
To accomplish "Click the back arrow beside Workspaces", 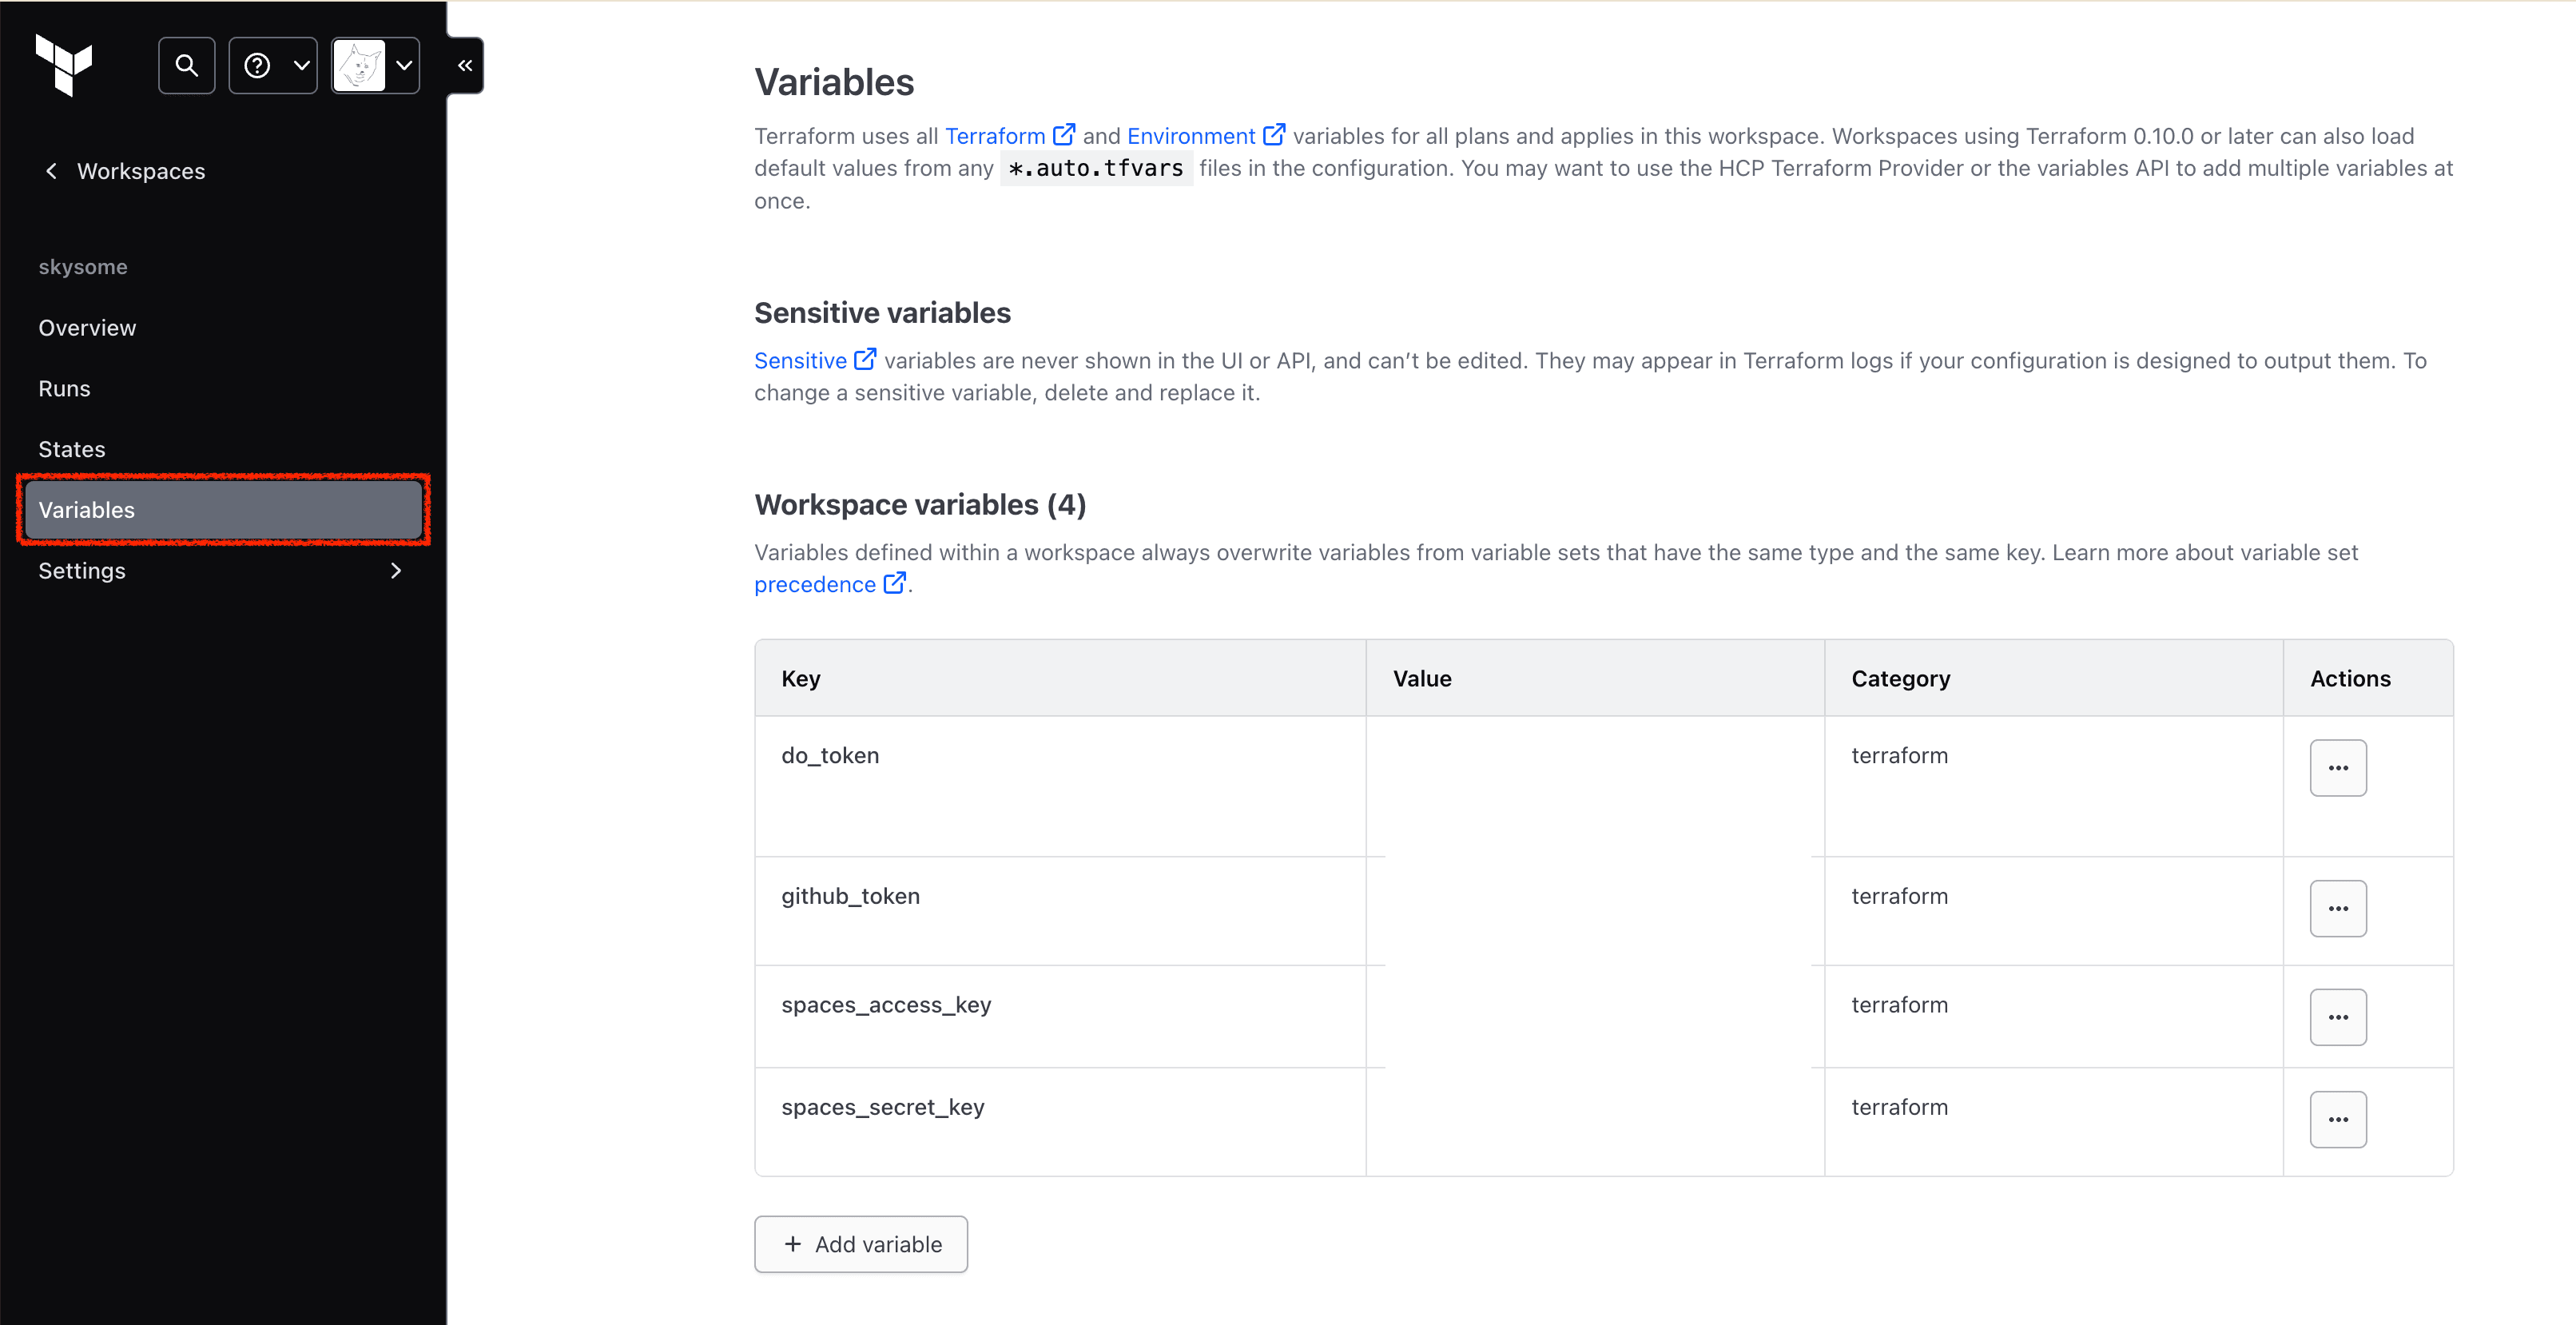I will (51, 170).
